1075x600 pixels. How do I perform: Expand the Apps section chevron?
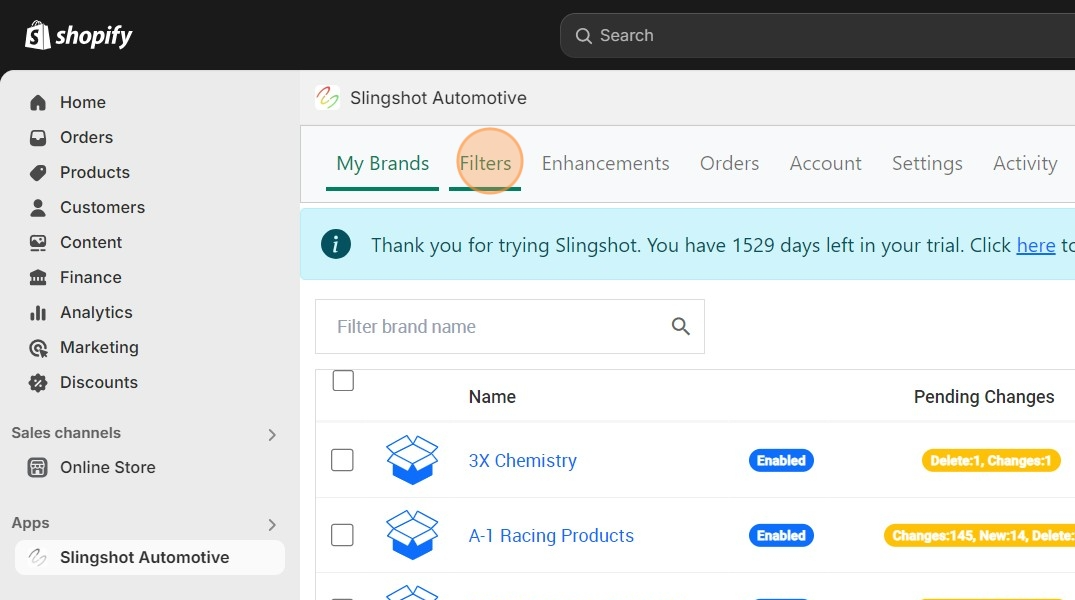point(272,525)
